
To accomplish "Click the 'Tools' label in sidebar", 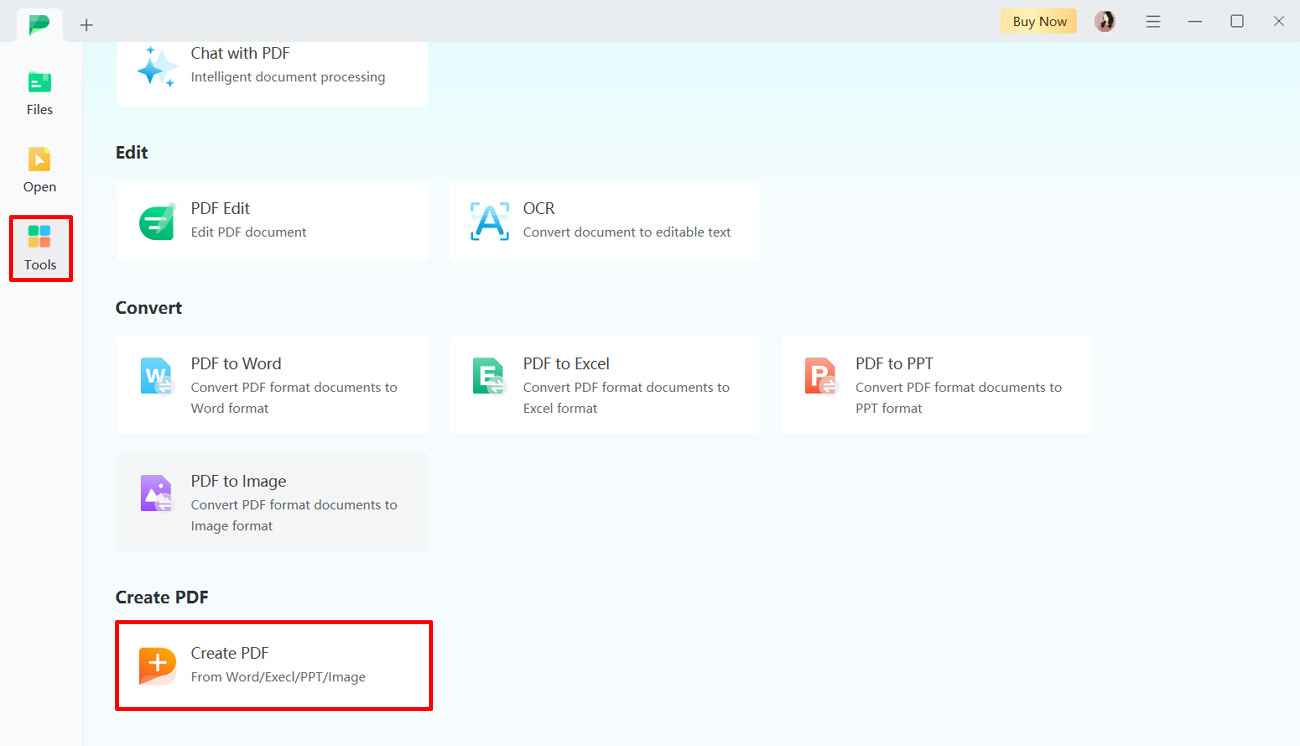I will pyautogui.click(x=40, y=265).
